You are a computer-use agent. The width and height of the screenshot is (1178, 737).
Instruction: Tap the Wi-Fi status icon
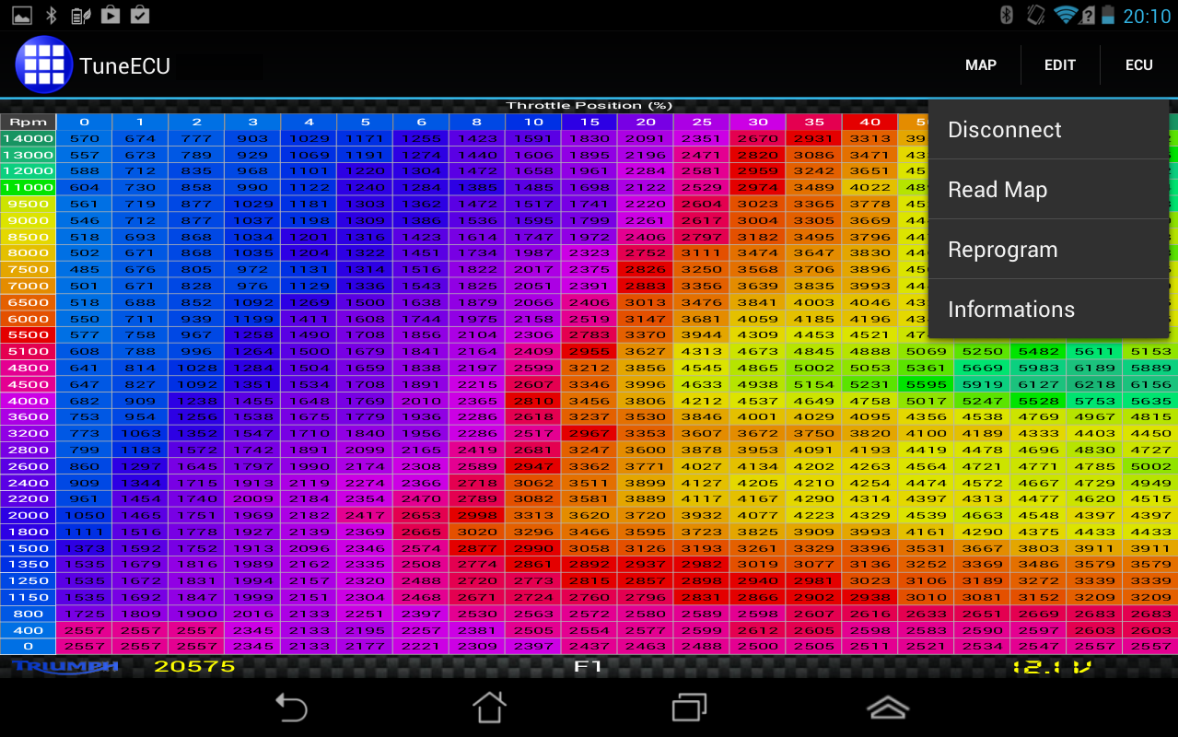pyautogui.click(x=1066, y=15)
